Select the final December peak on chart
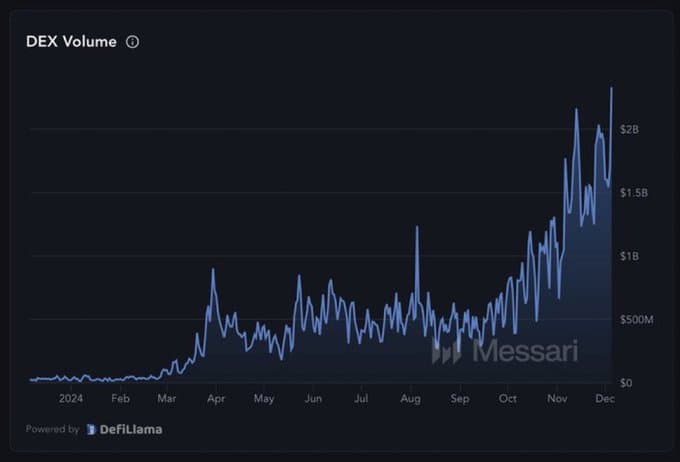 tap(611, 88)
